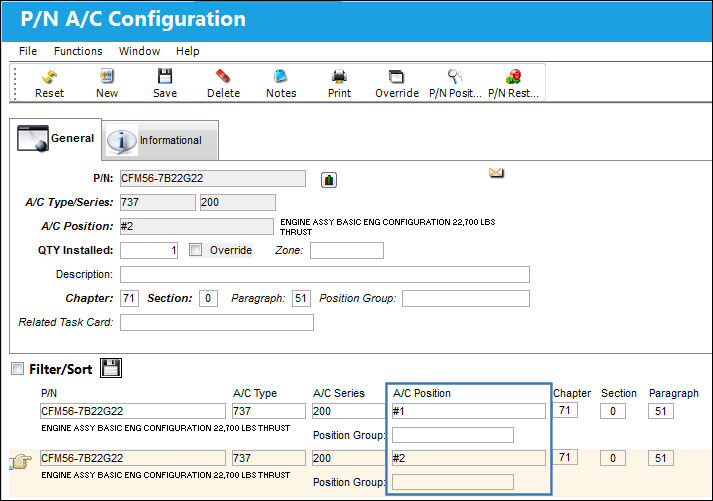Click the Chapter field in form
Viewport: 713px width, 501px height.
click(x=129, y=298)
